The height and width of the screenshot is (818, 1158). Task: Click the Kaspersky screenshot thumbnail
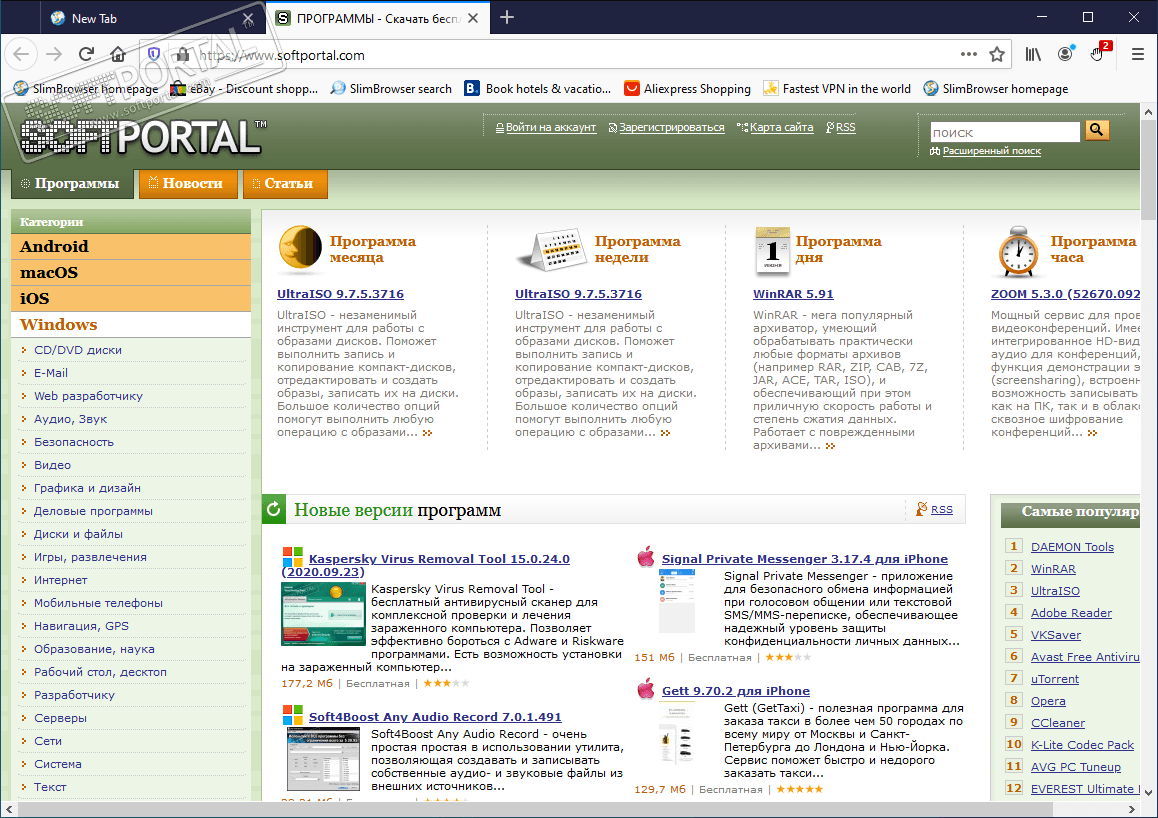[323, 614]
